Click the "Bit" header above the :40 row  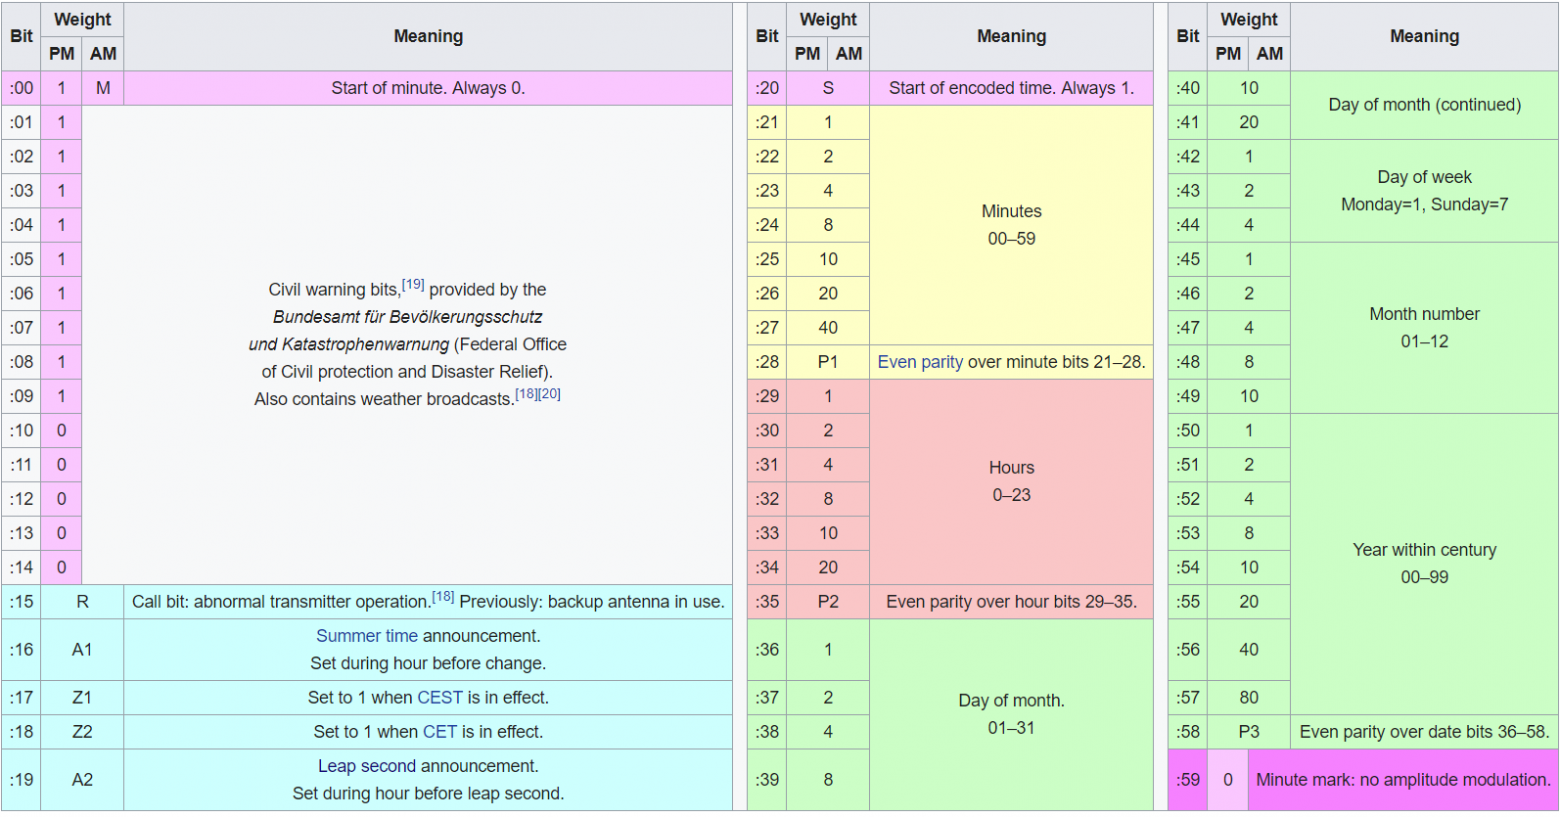[x=1188, y=36]
